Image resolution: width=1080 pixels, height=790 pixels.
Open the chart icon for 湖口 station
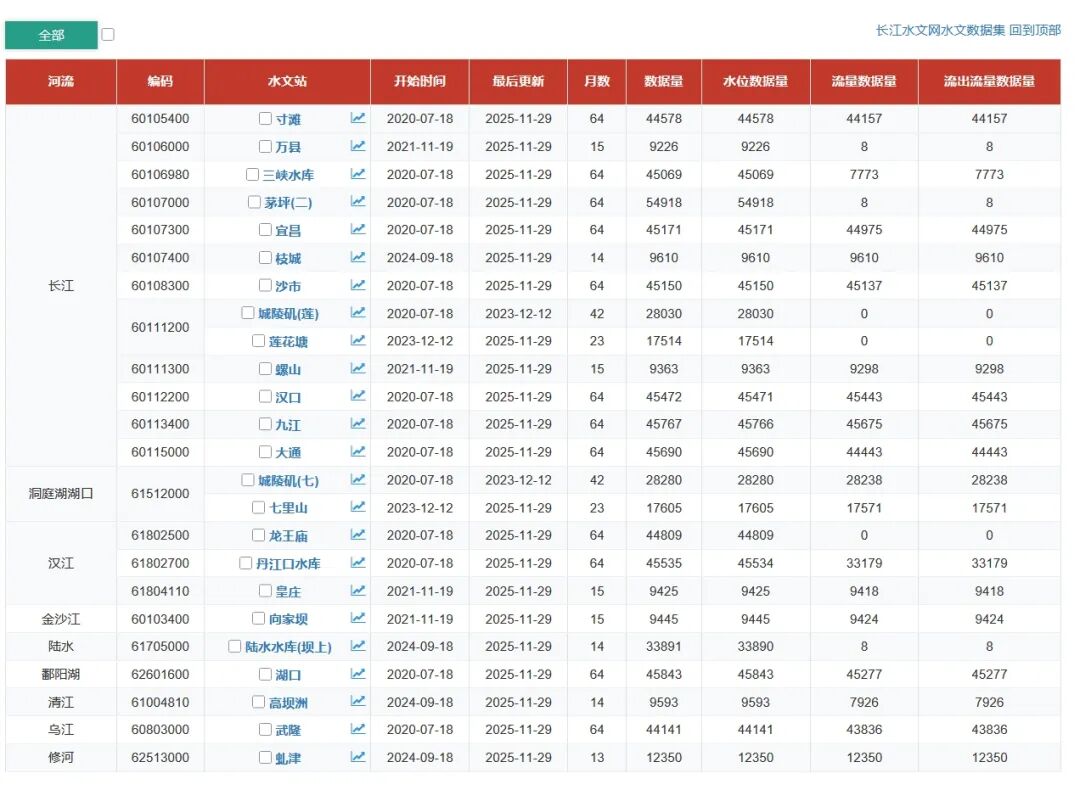pos(357,673)
